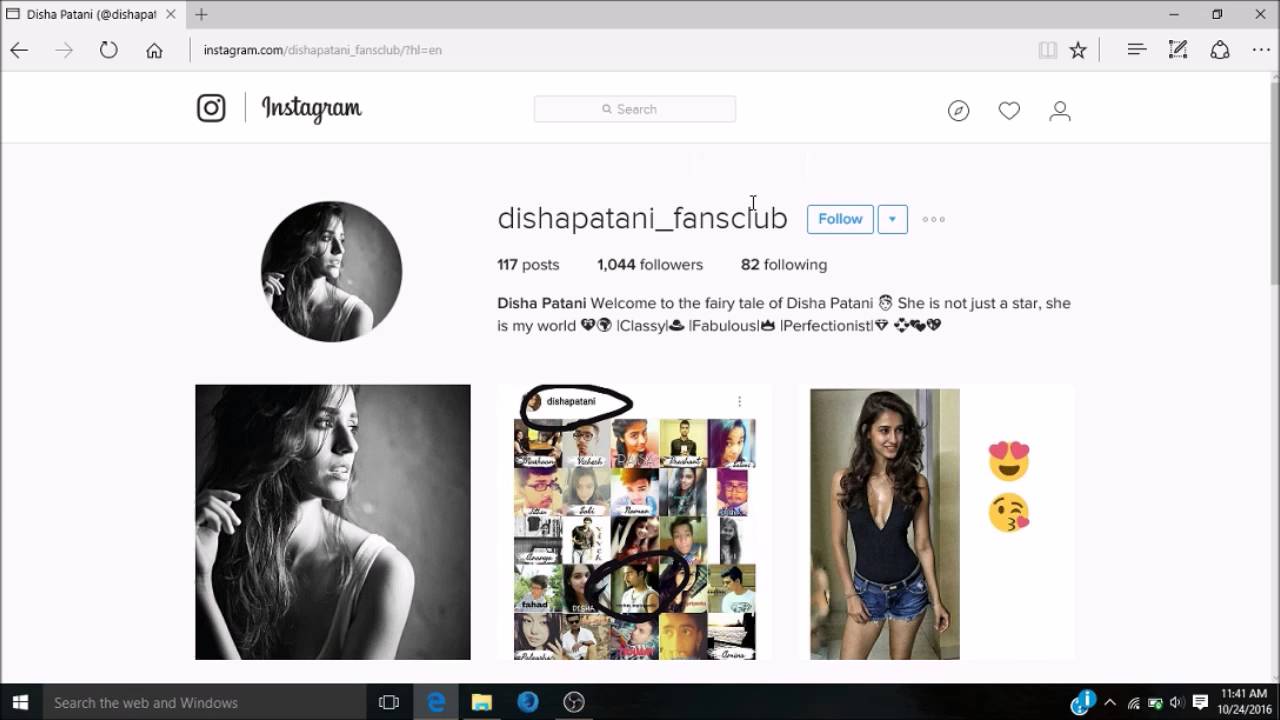1280x720 pixels.
Task: Click the address bar URL
Action: pyautogui.click(x=323, y=50)
